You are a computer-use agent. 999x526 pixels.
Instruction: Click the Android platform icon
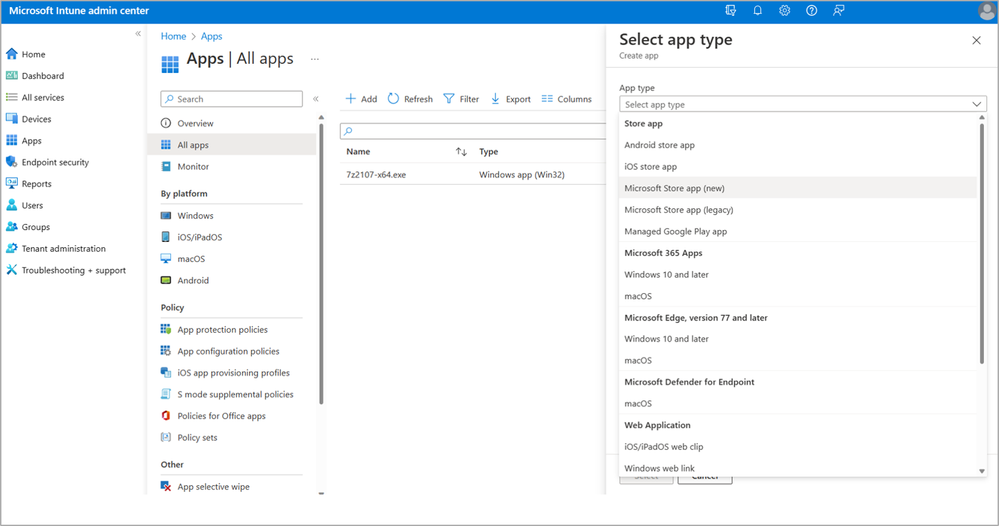166,280
